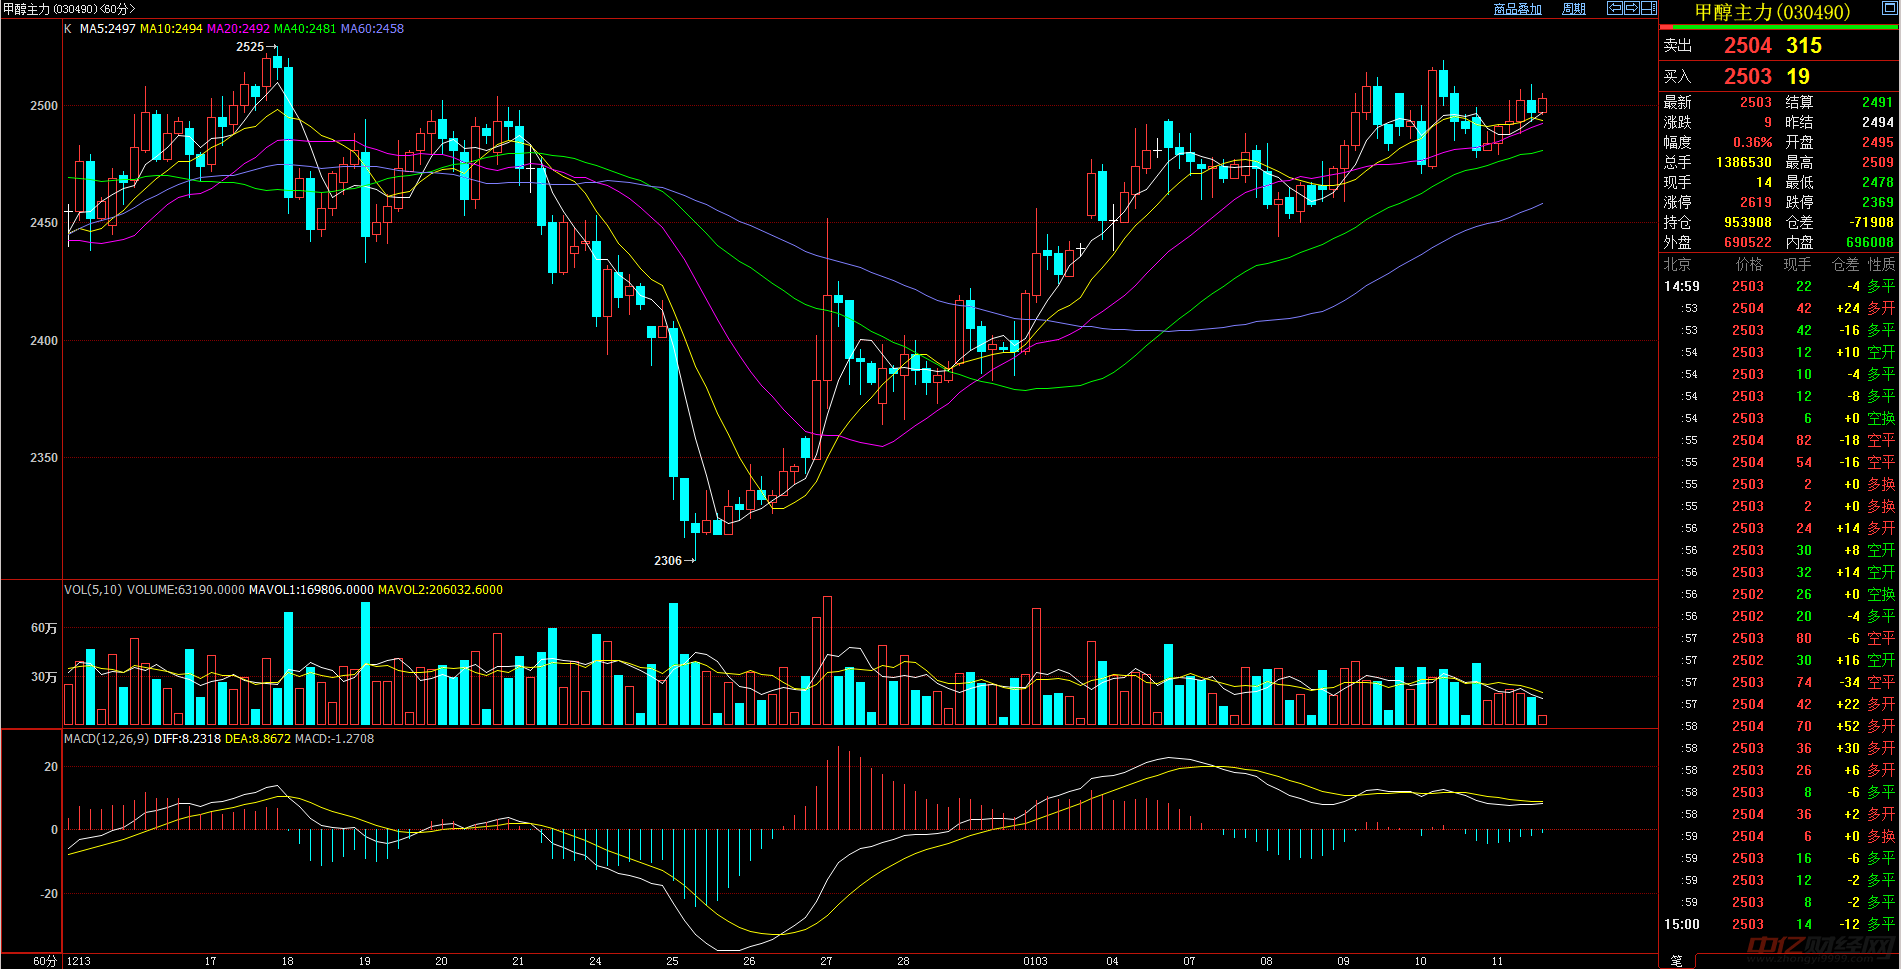1901x969 pixels.
Task: Click the back arrow navigation icon
Action: click(x=1614, y=8)
